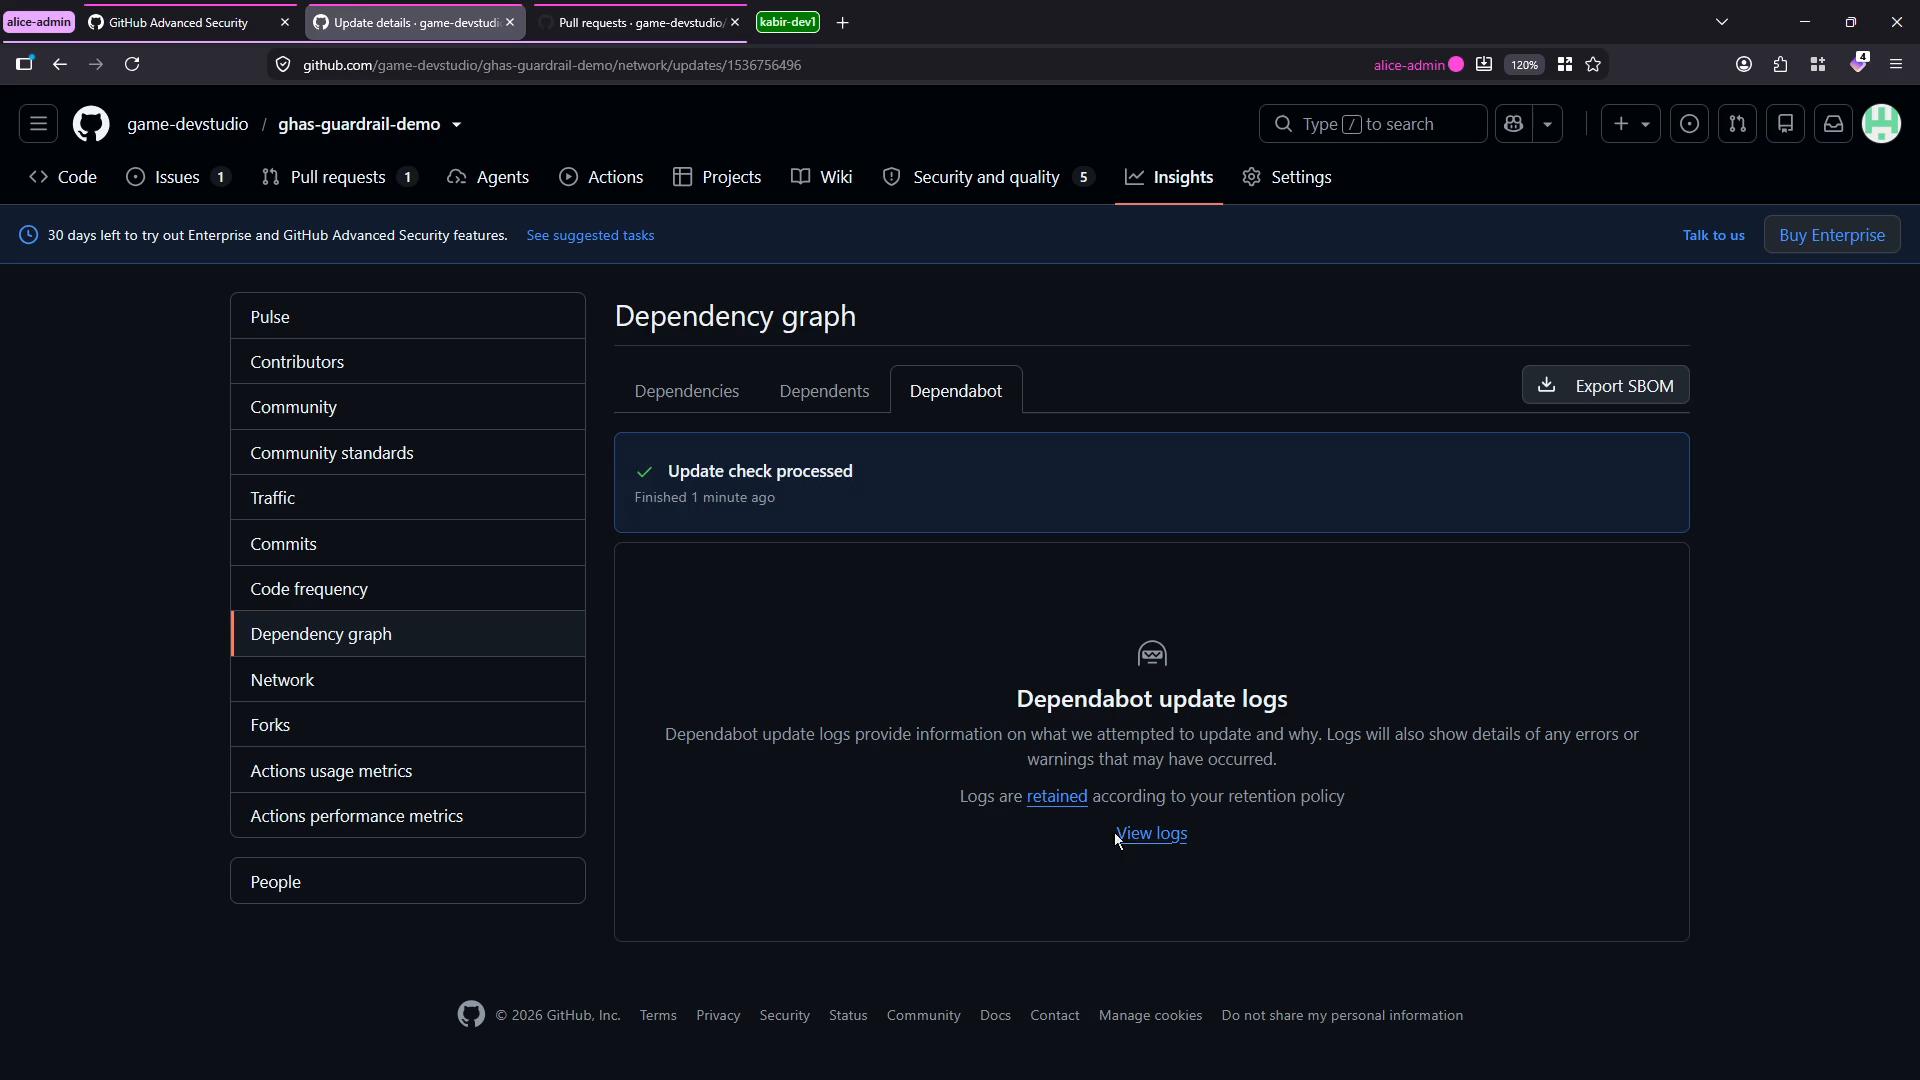Open Forks in Insights sidebar
Screen dimensions: 1920x1080
(x=408, y=725)
